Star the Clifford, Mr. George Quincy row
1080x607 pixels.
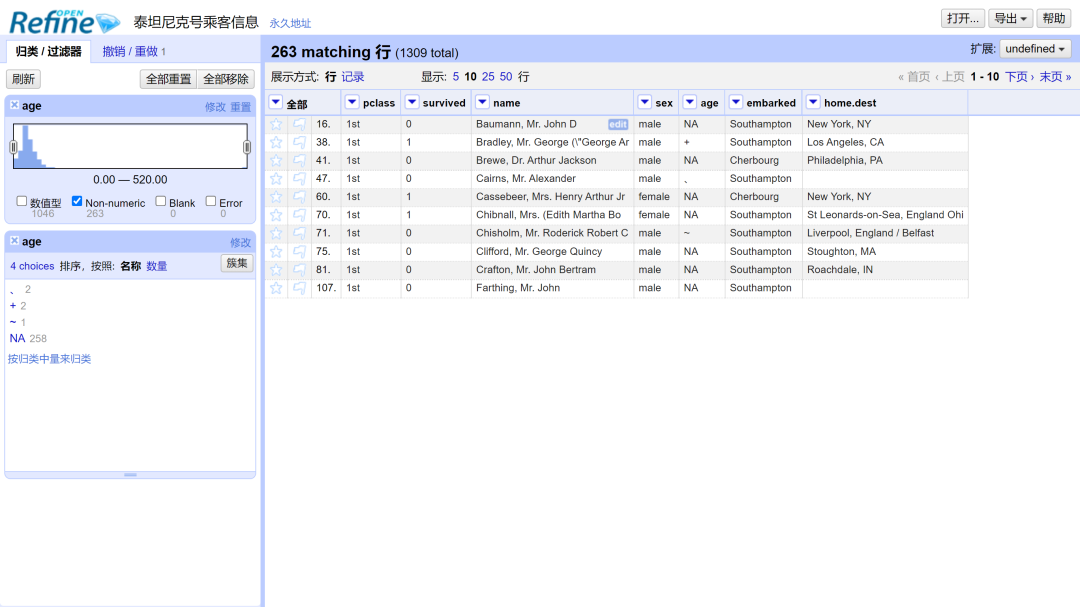click(x=276, y=251)
